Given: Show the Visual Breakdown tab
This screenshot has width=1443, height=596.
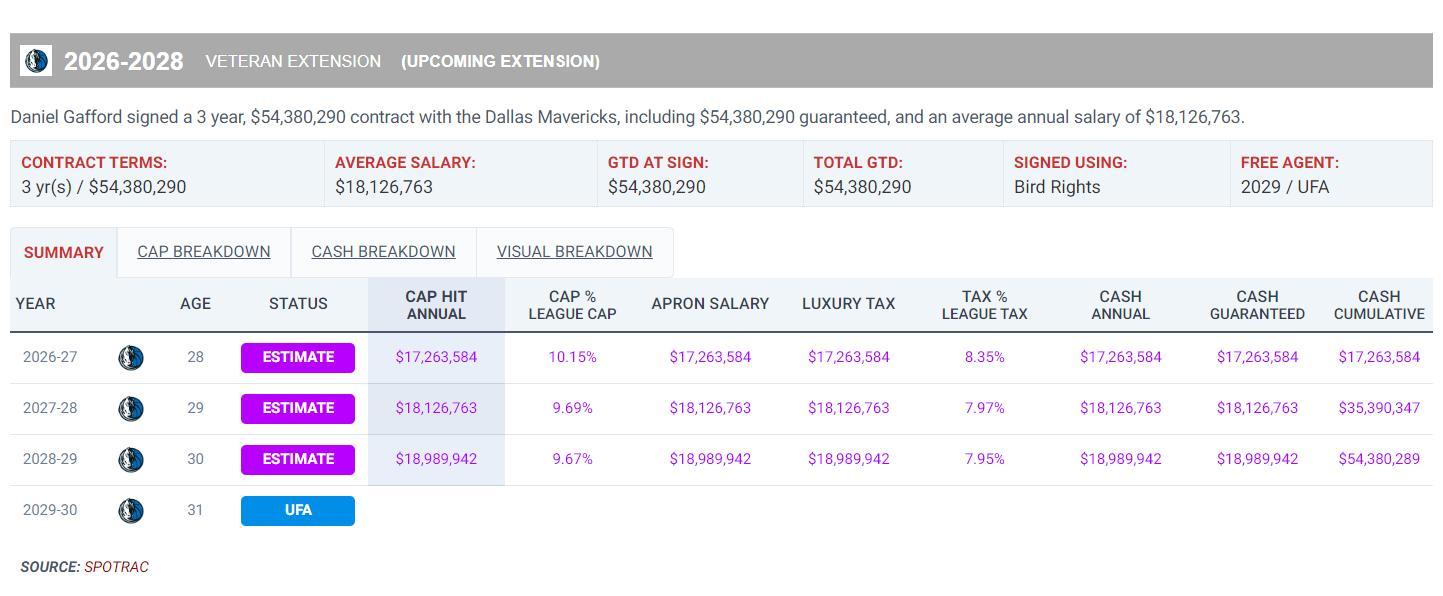Looking at the screenshot, I should pos(574,252).
